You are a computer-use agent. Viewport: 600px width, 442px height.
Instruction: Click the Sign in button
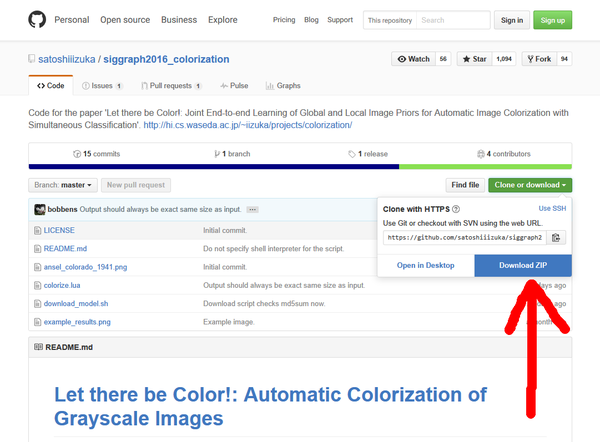coord(512,20)
